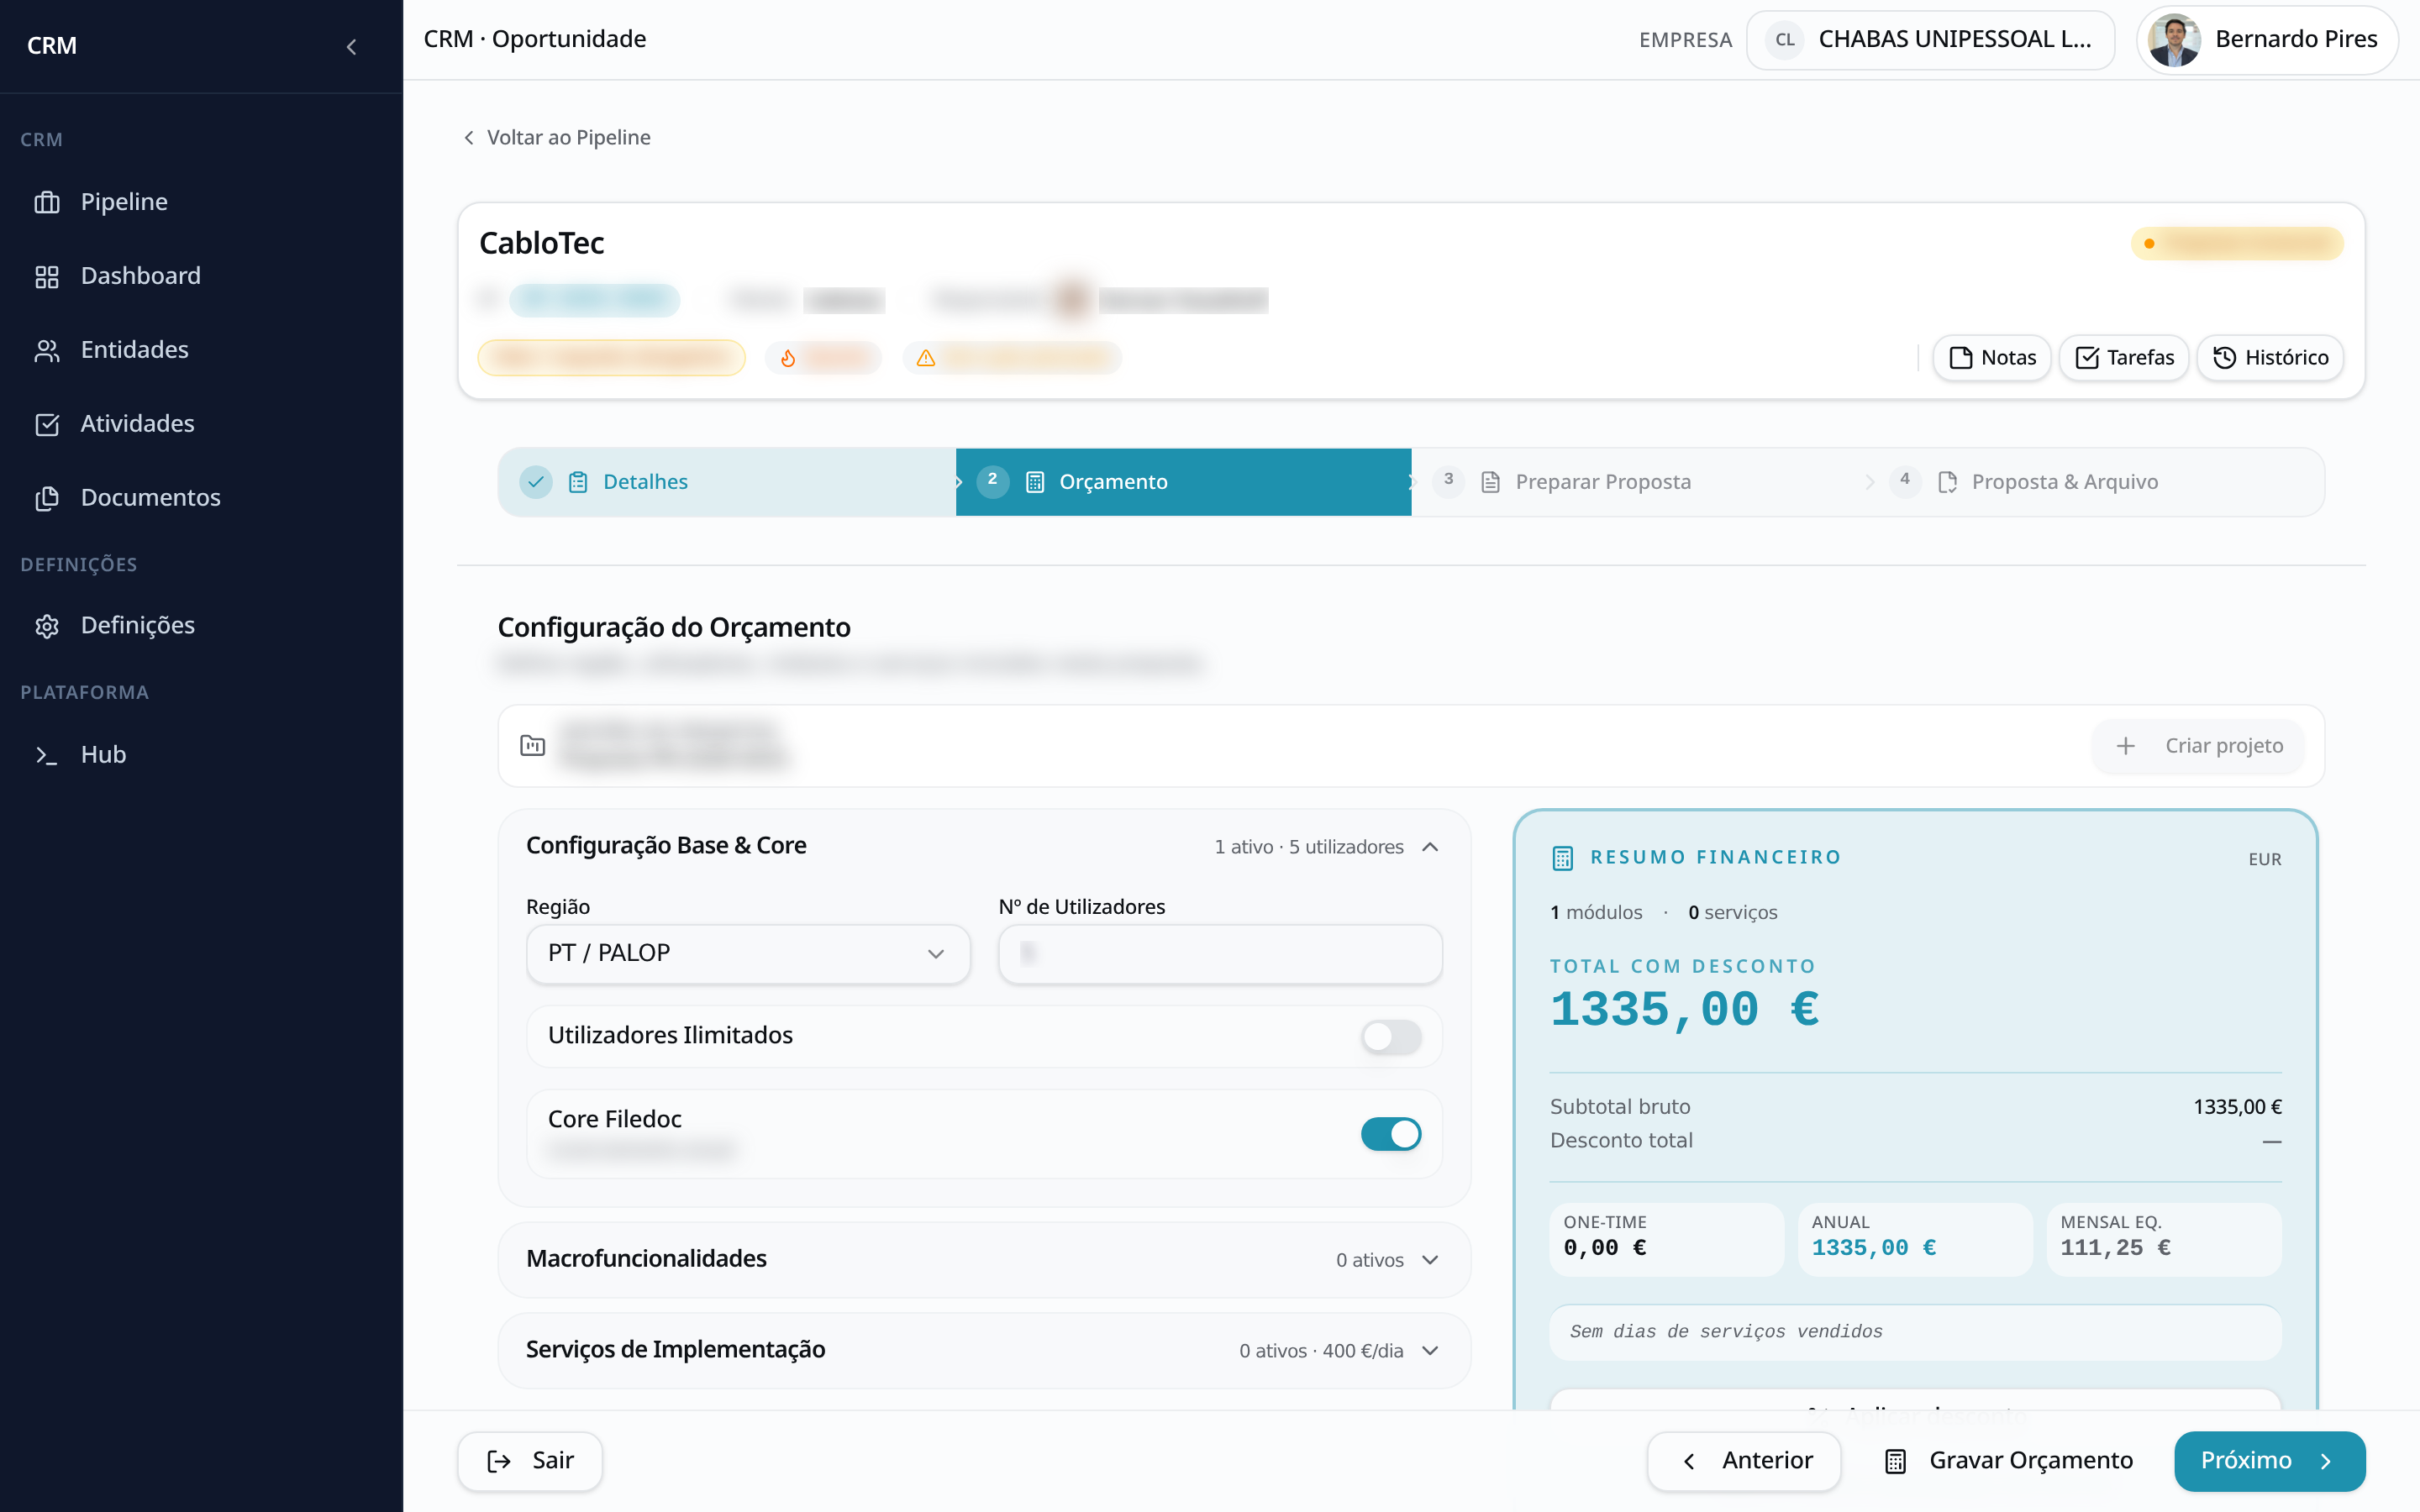The image size is (2420, 1512).
Task: Go to Dashboard grid icon
Action: [47, 277]
